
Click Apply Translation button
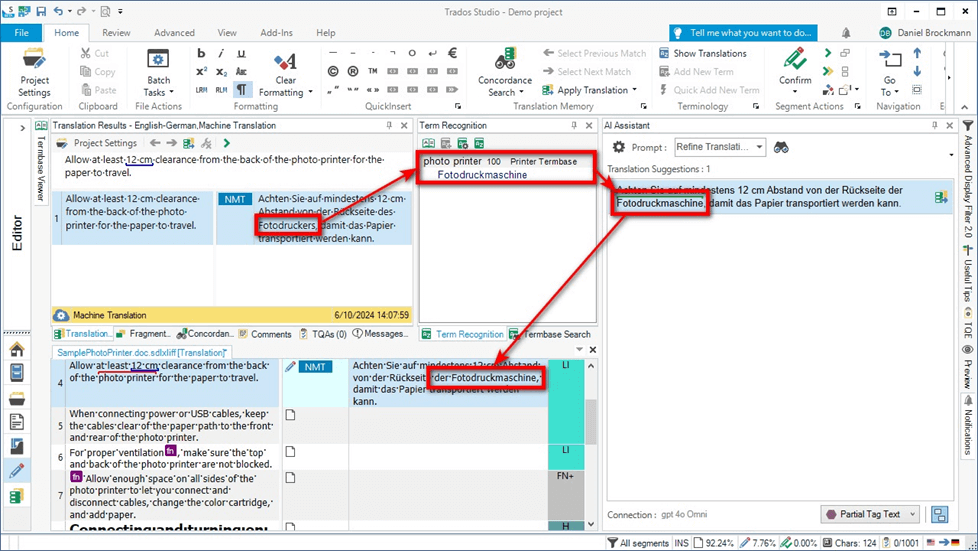pos(592,90)
